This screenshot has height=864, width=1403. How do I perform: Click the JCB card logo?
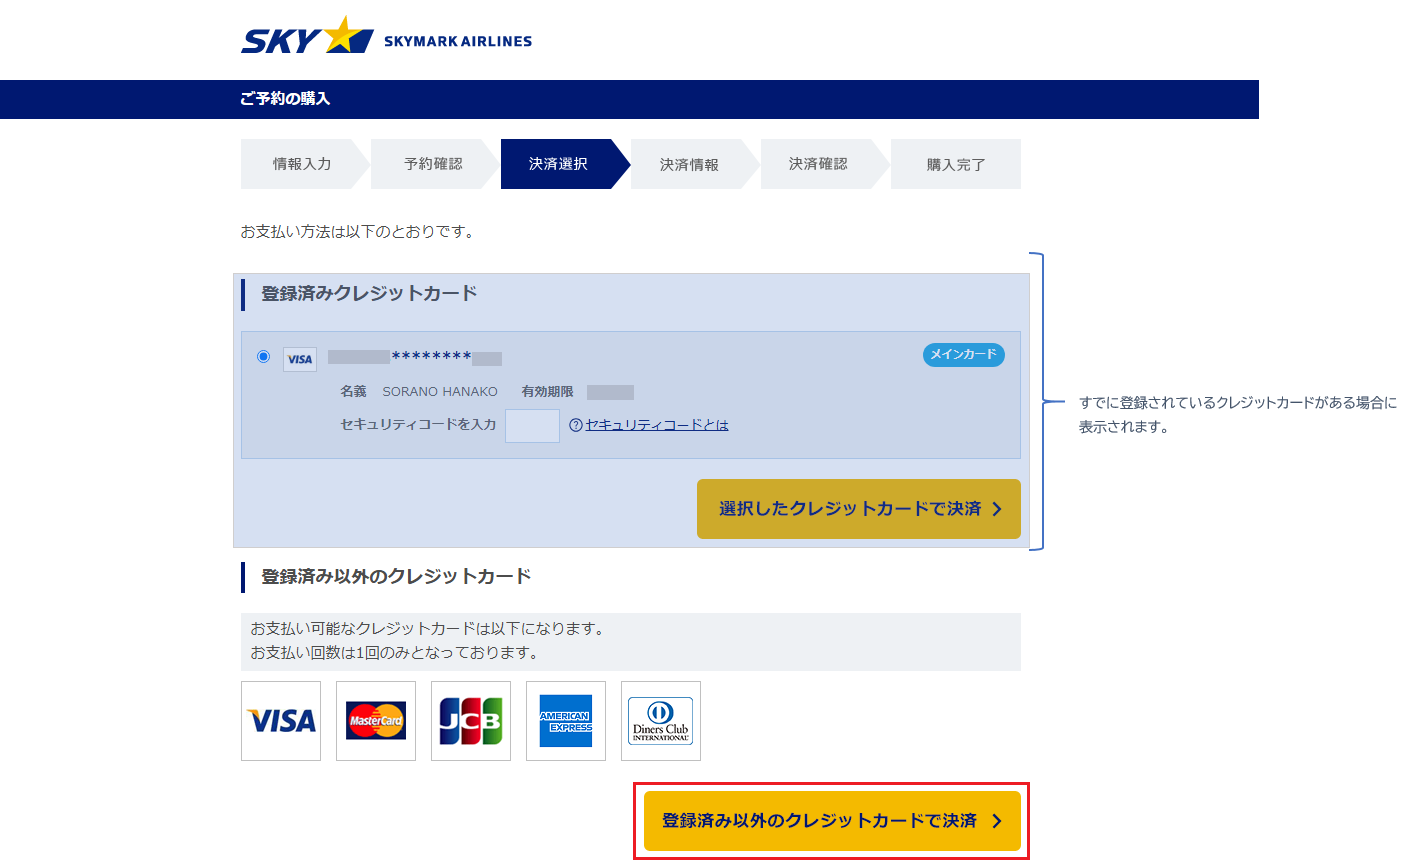tap(471, 721)
